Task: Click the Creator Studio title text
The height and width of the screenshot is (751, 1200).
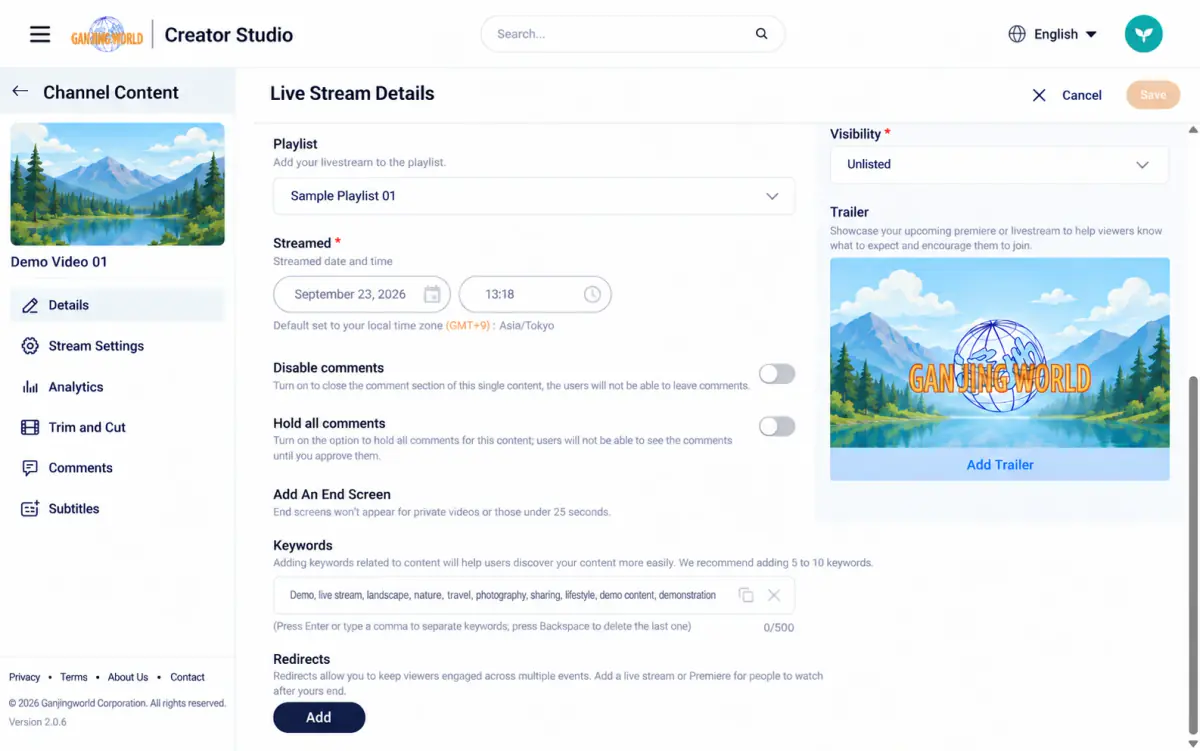Action: point(229,35)
